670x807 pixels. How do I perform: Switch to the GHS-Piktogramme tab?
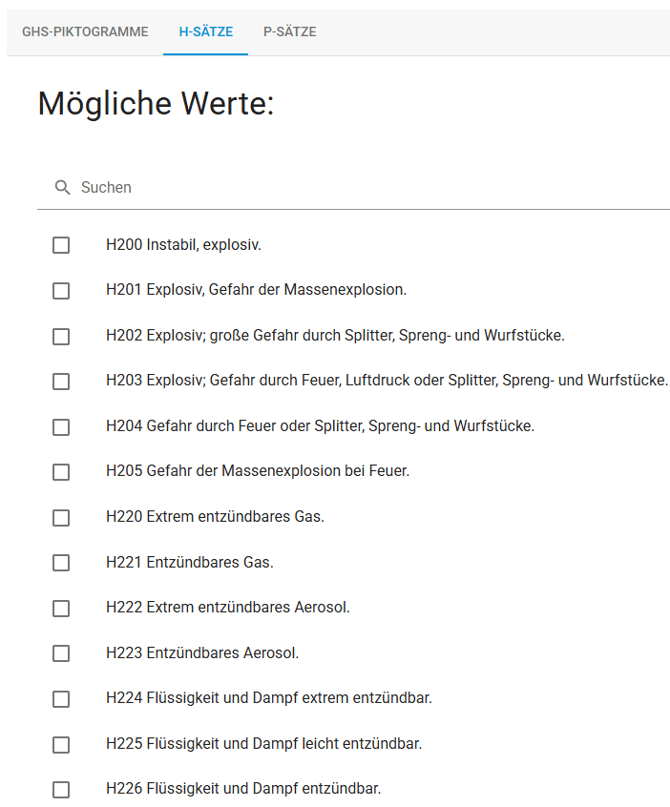pos(85,32)
